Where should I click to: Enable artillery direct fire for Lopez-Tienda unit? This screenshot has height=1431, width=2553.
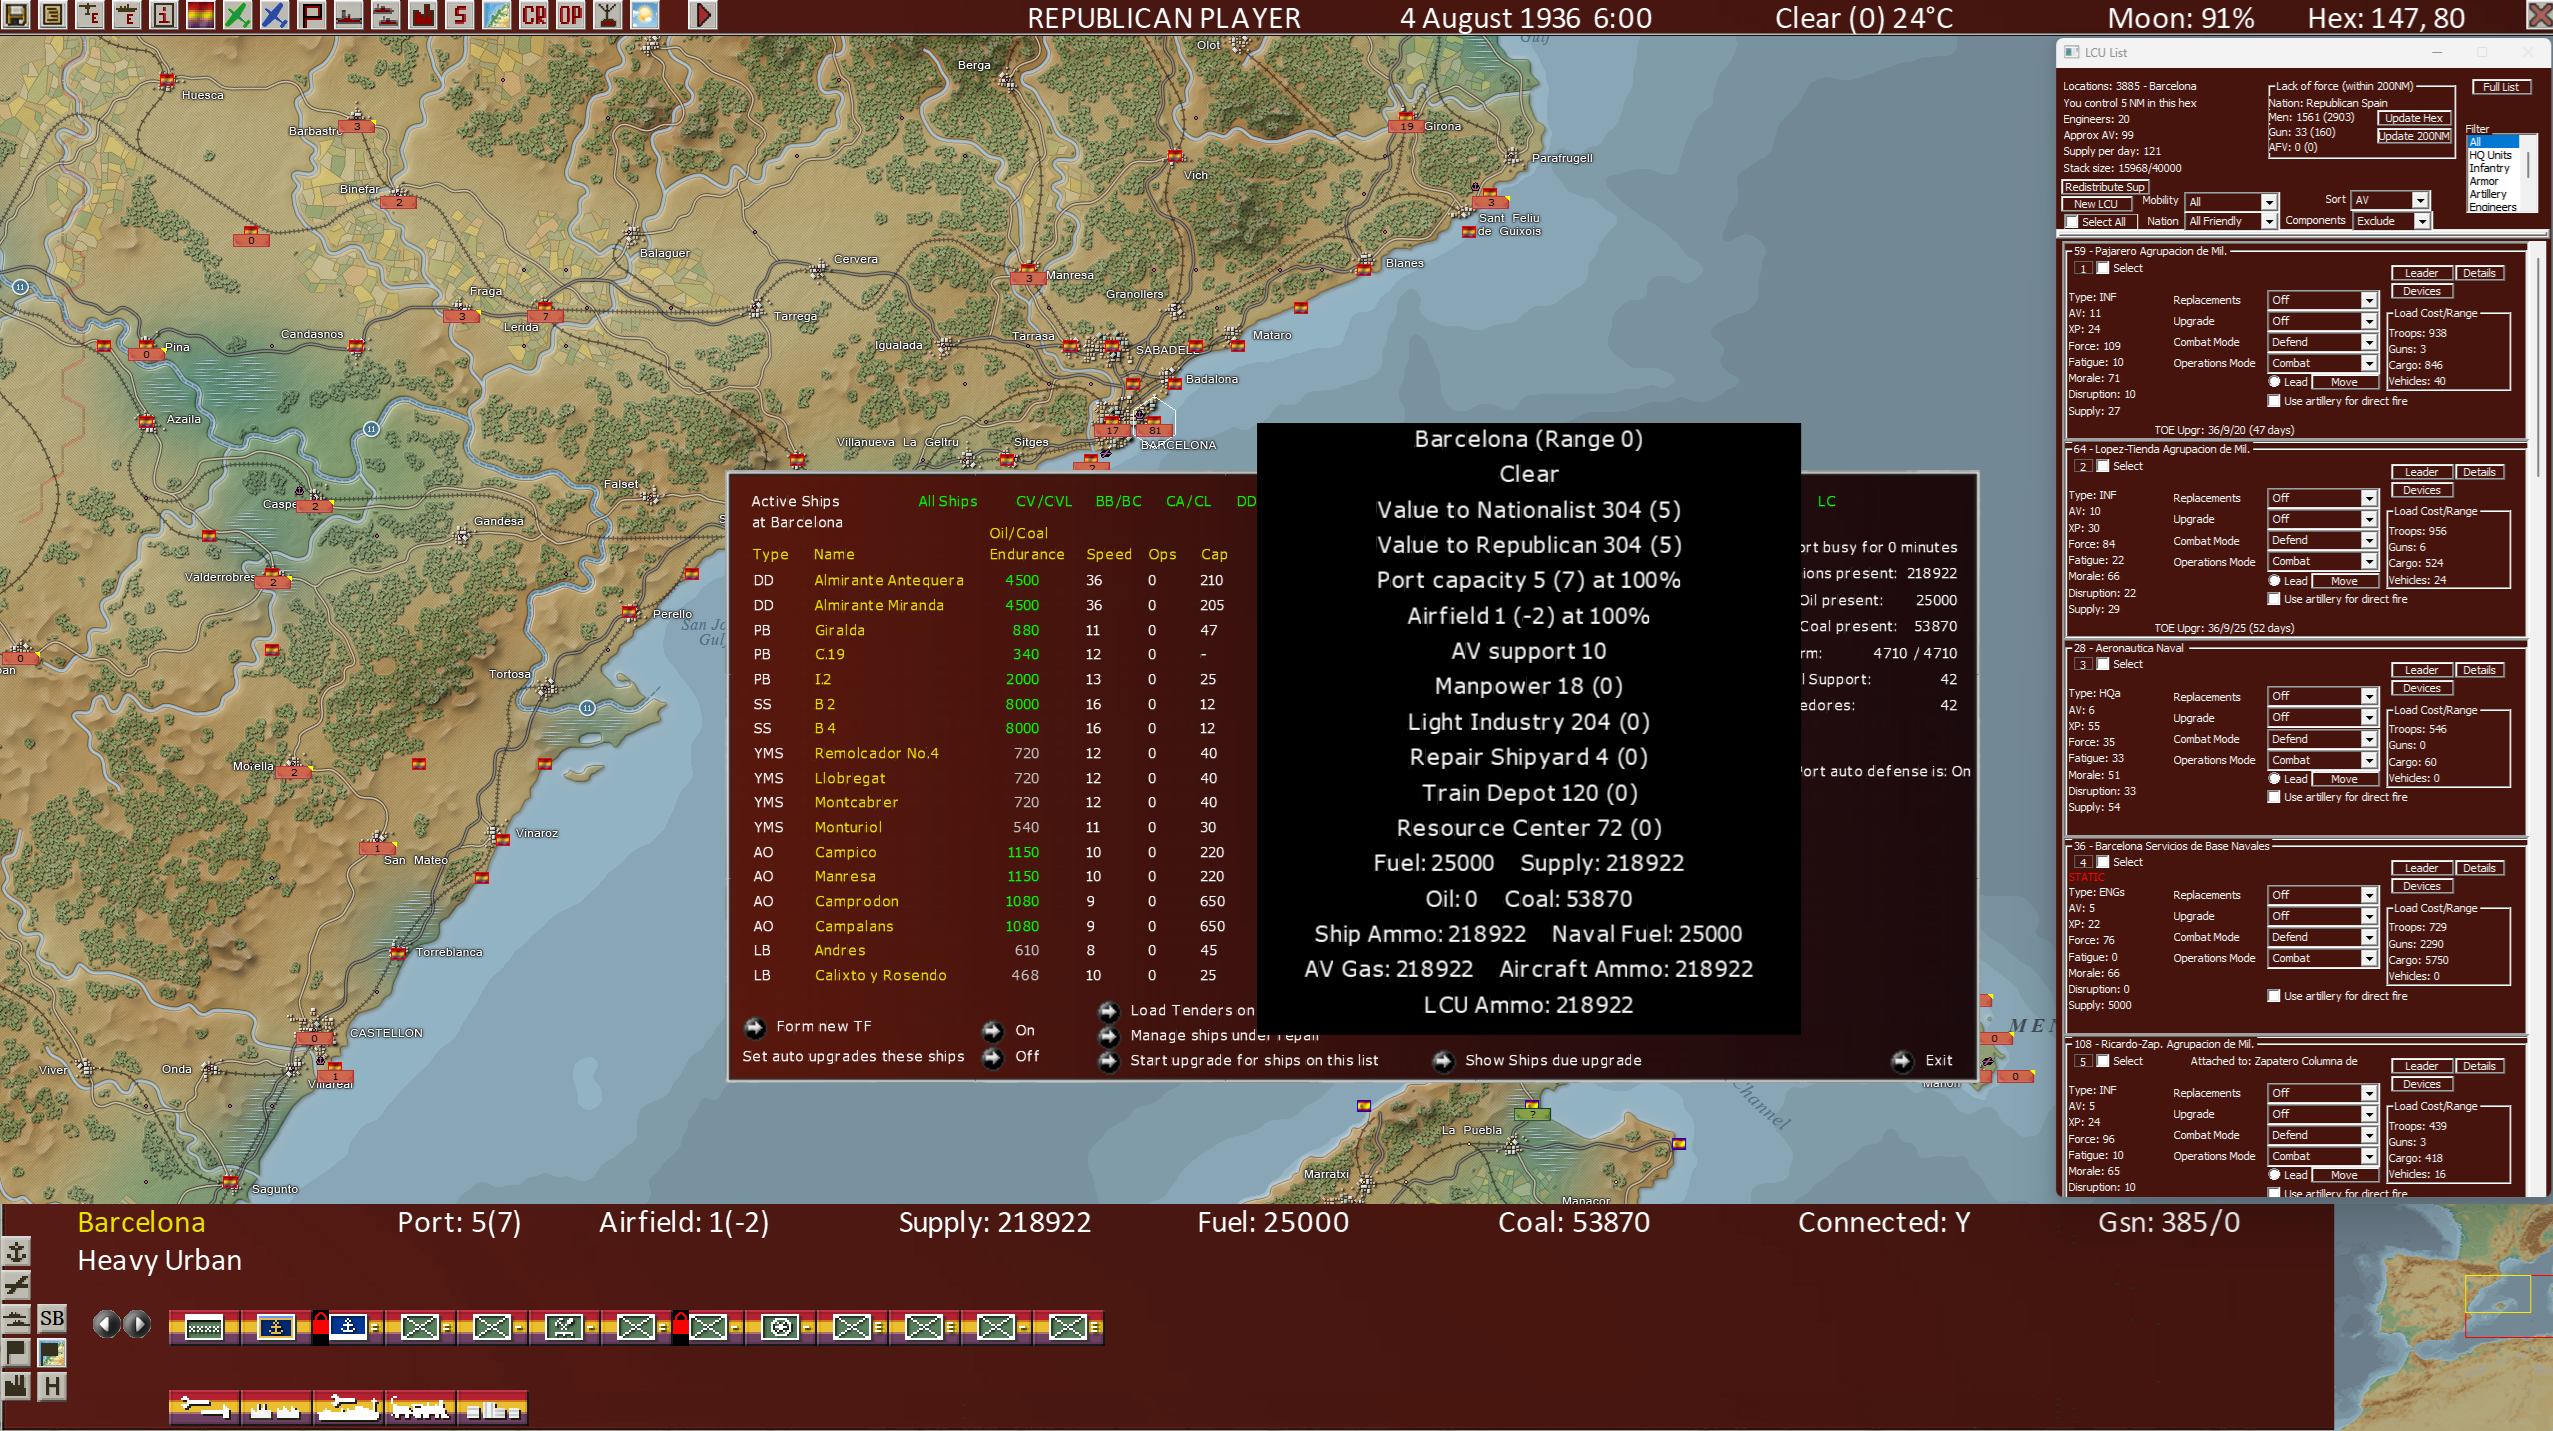click(x=2274, y=599)
